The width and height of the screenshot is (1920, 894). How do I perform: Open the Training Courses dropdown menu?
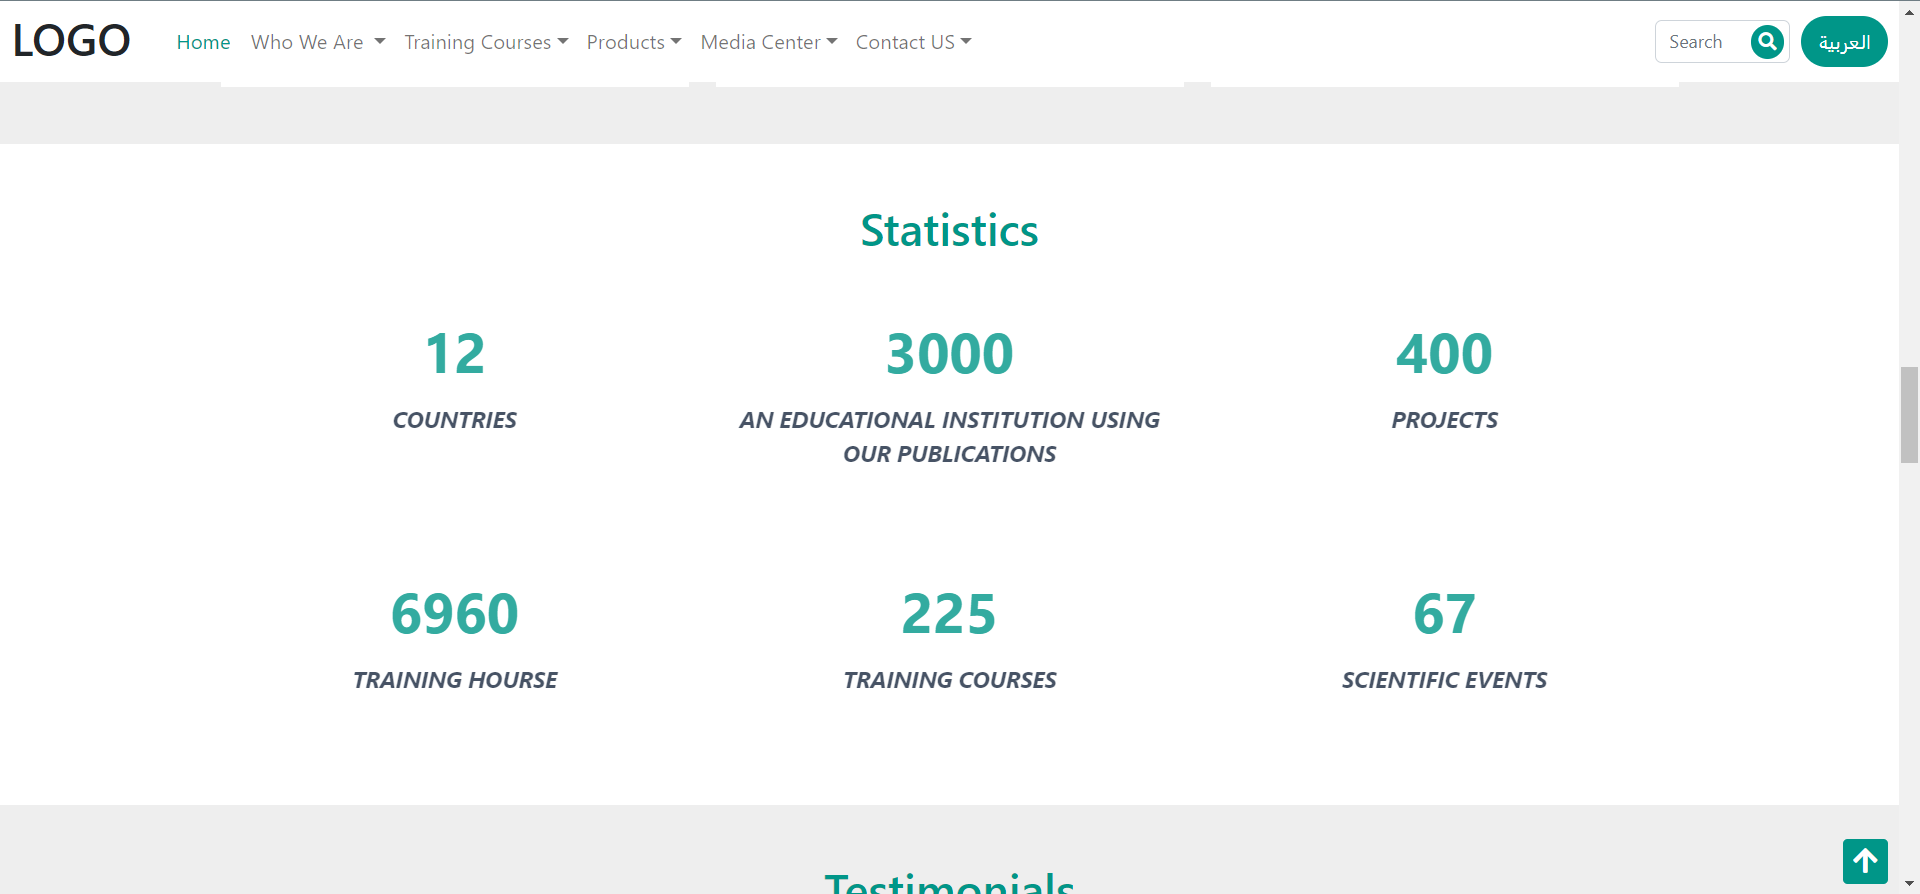coord(485,42)
